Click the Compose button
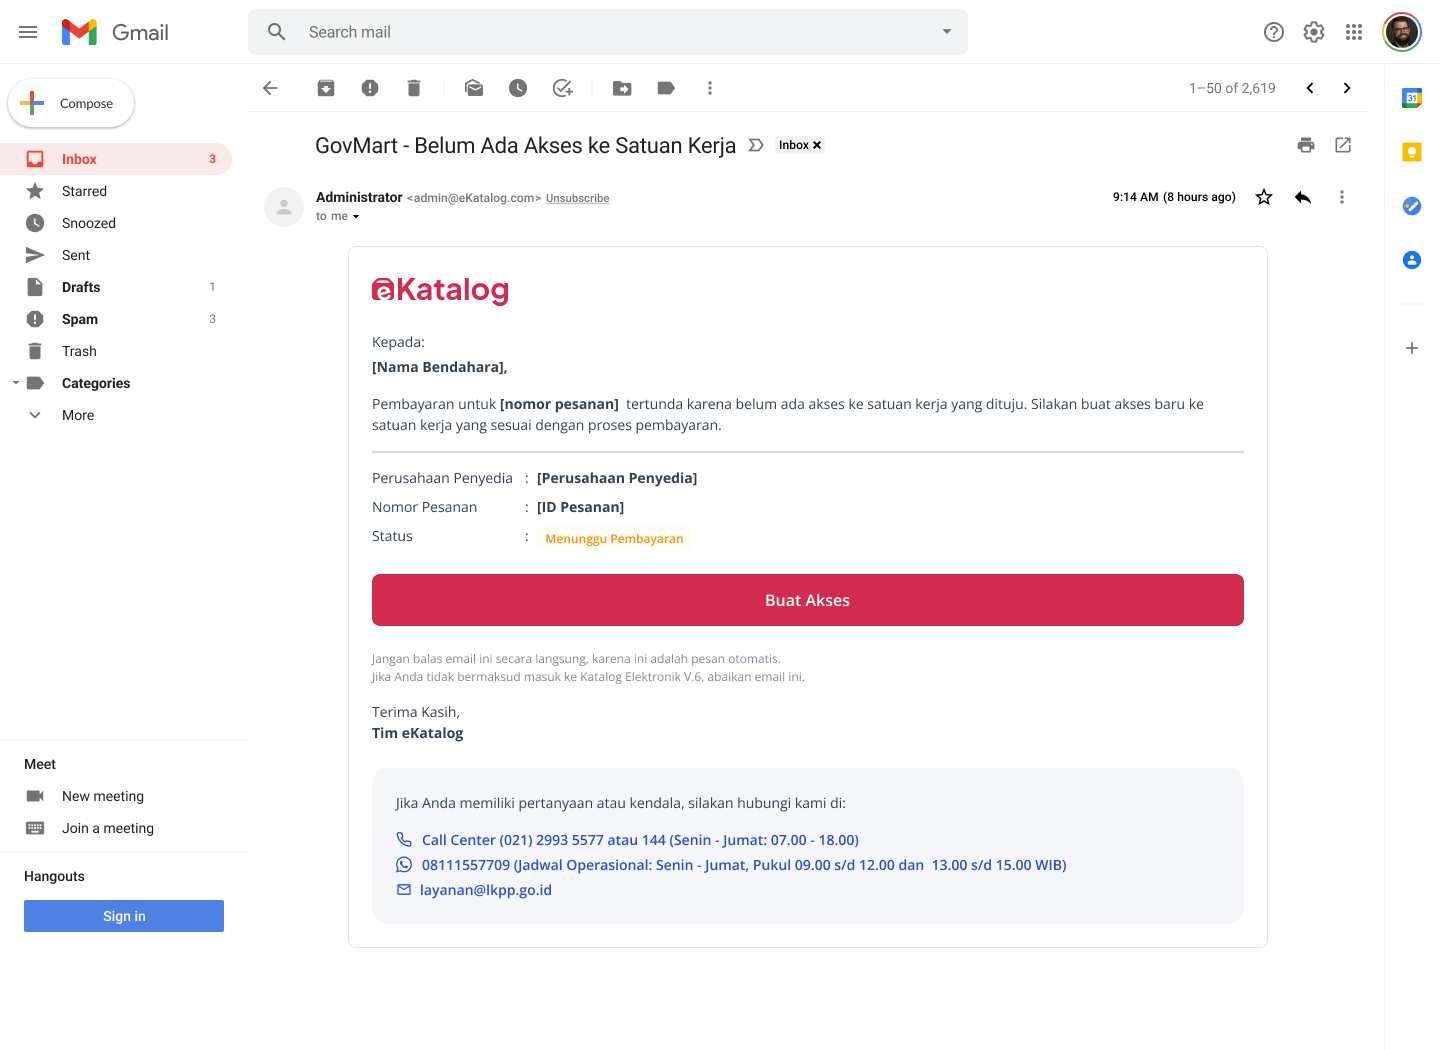 click(71, 103)
